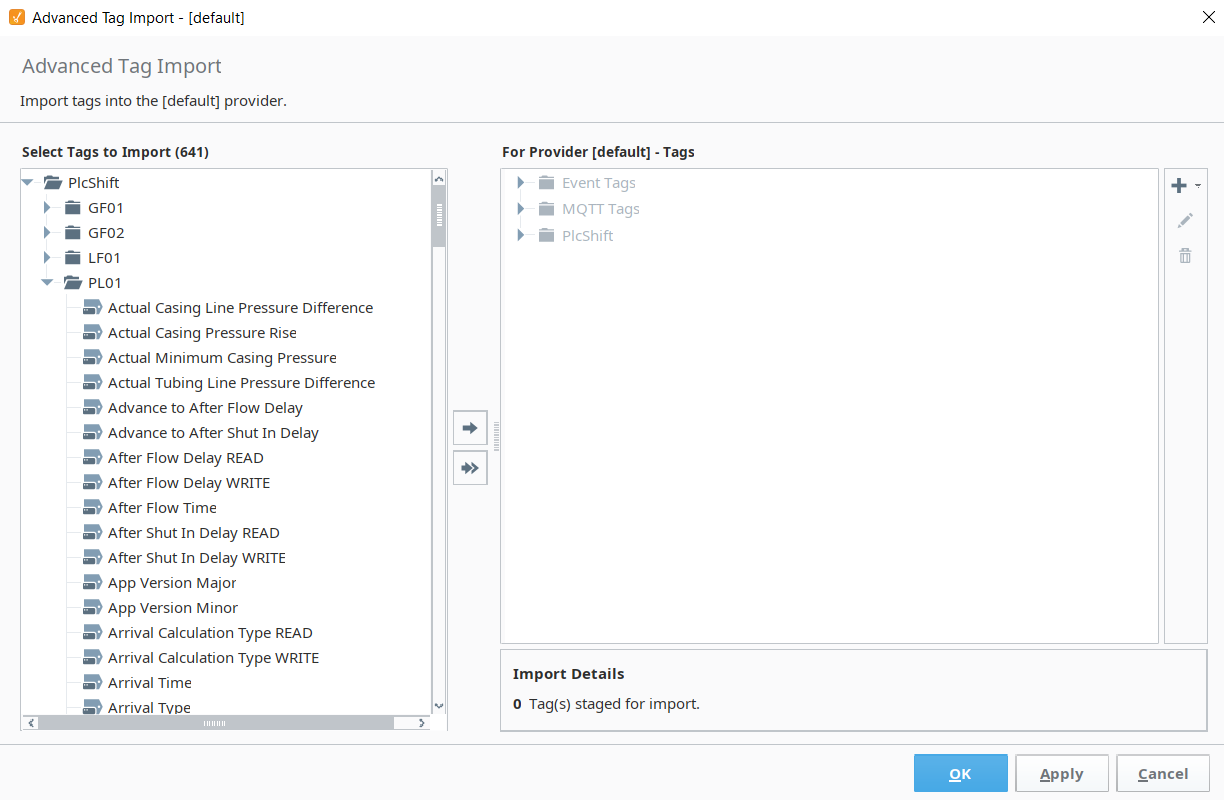The image size is (1224, 800).
Task: Click the double-arrow stage all tags button
Action: [x=470, y=467]
